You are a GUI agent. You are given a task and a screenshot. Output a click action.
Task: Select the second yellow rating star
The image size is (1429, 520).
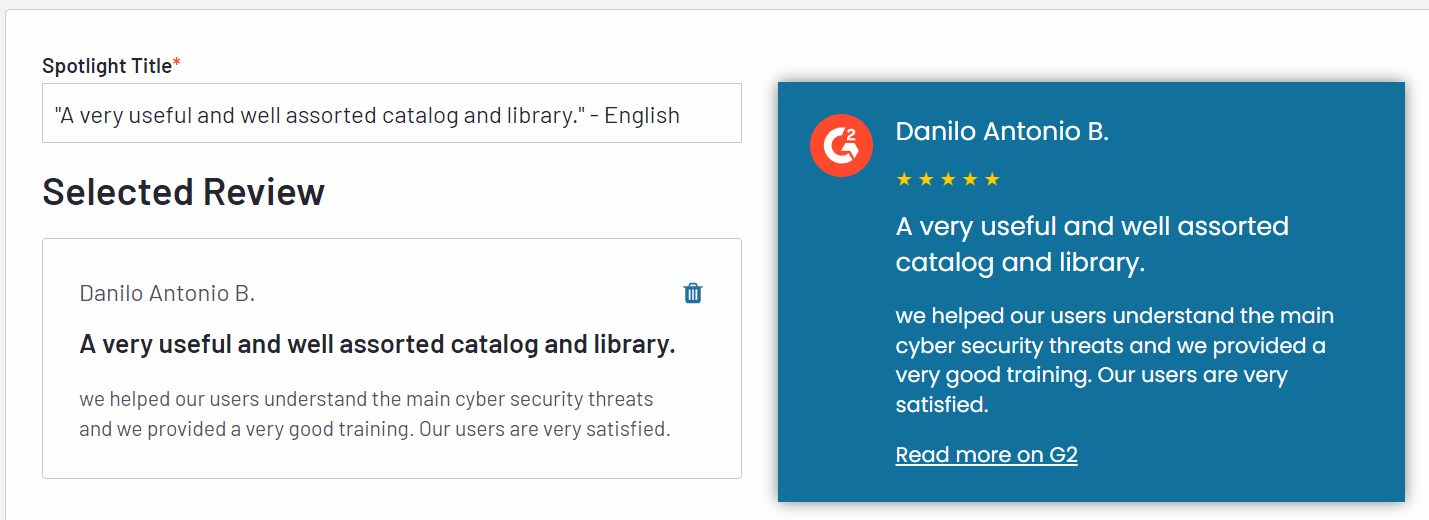(926, 179)
